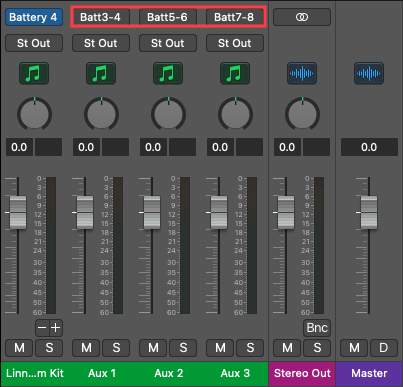Click Stereo Out 0.0 gain field
403x387 pixels.
[x=287, y=147]
